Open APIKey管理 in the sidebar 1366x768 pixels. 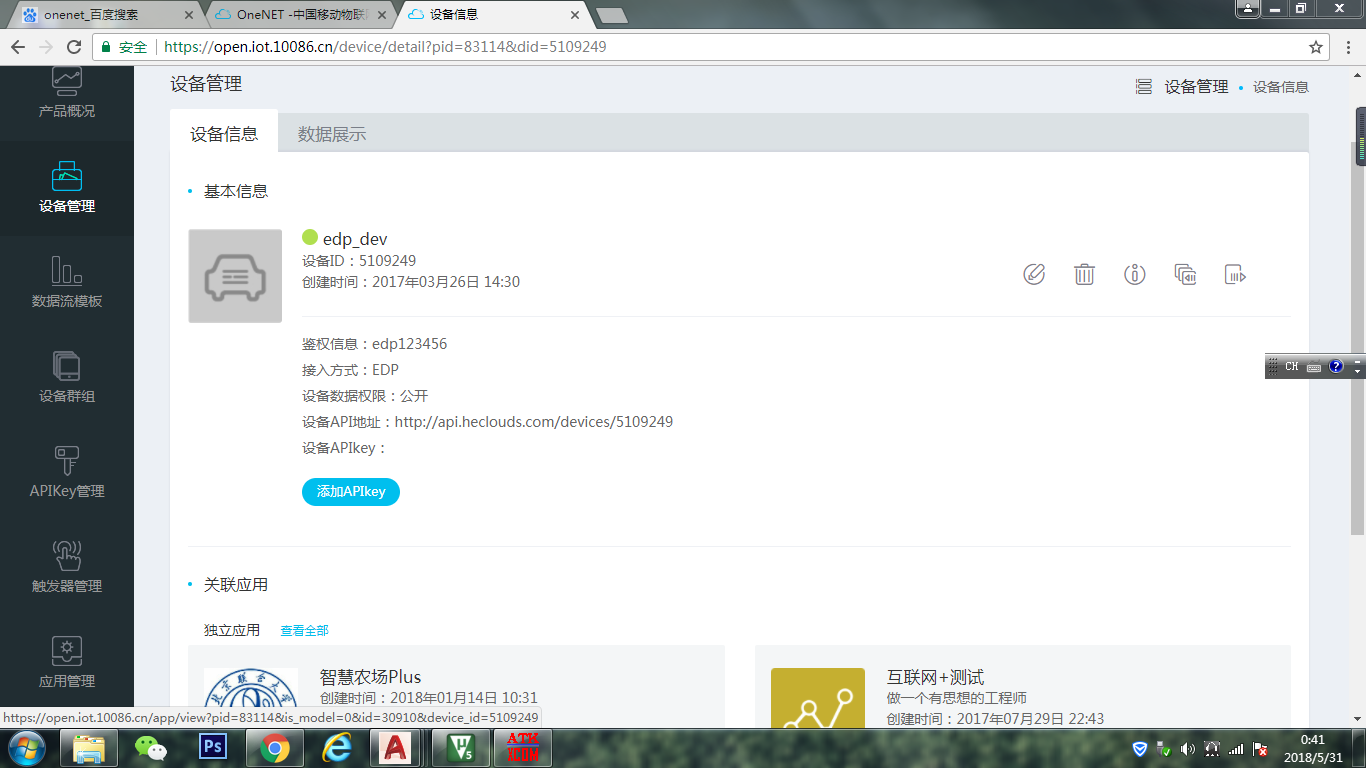point(67,473)
